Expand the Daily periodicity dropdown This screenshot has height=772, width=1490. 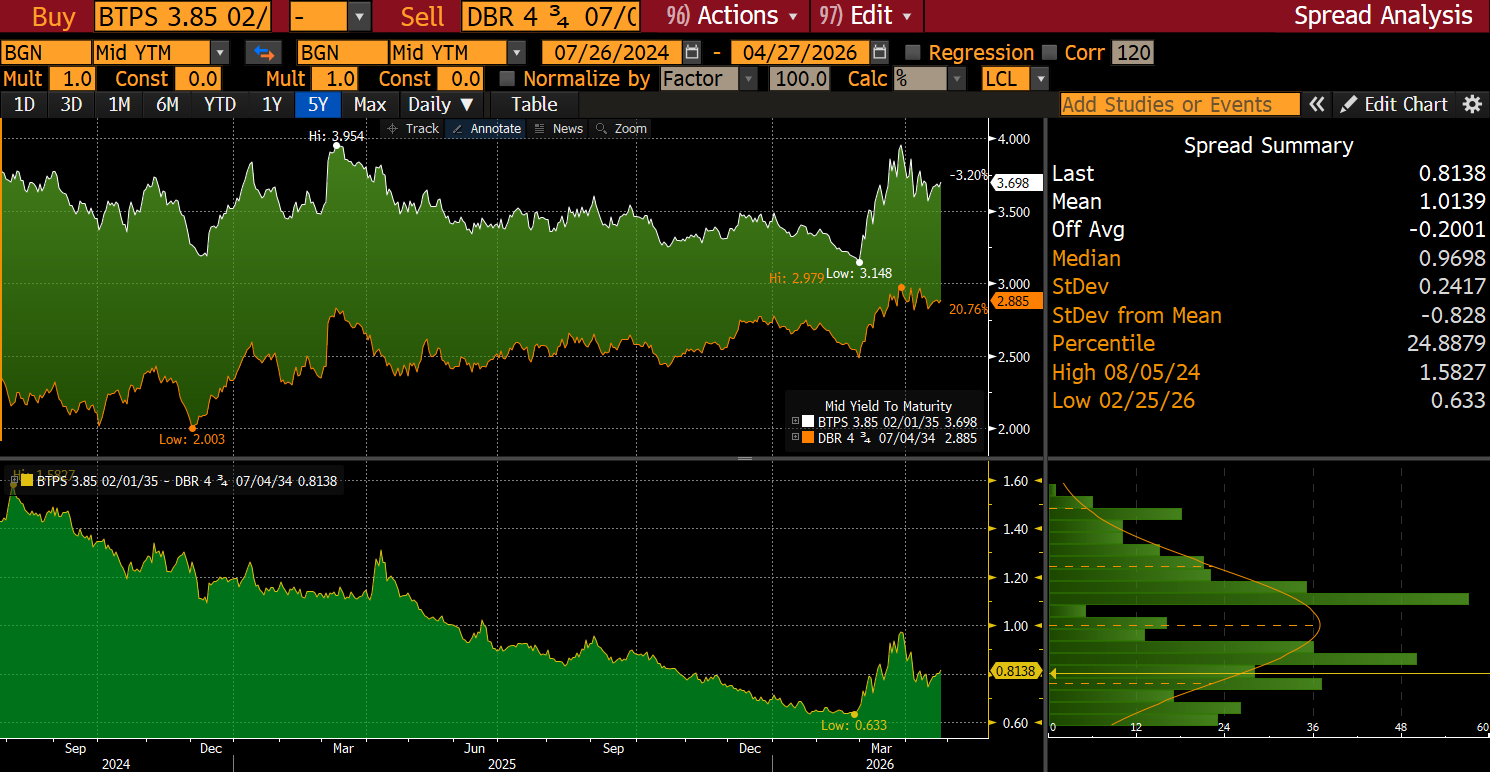[441, 104]
